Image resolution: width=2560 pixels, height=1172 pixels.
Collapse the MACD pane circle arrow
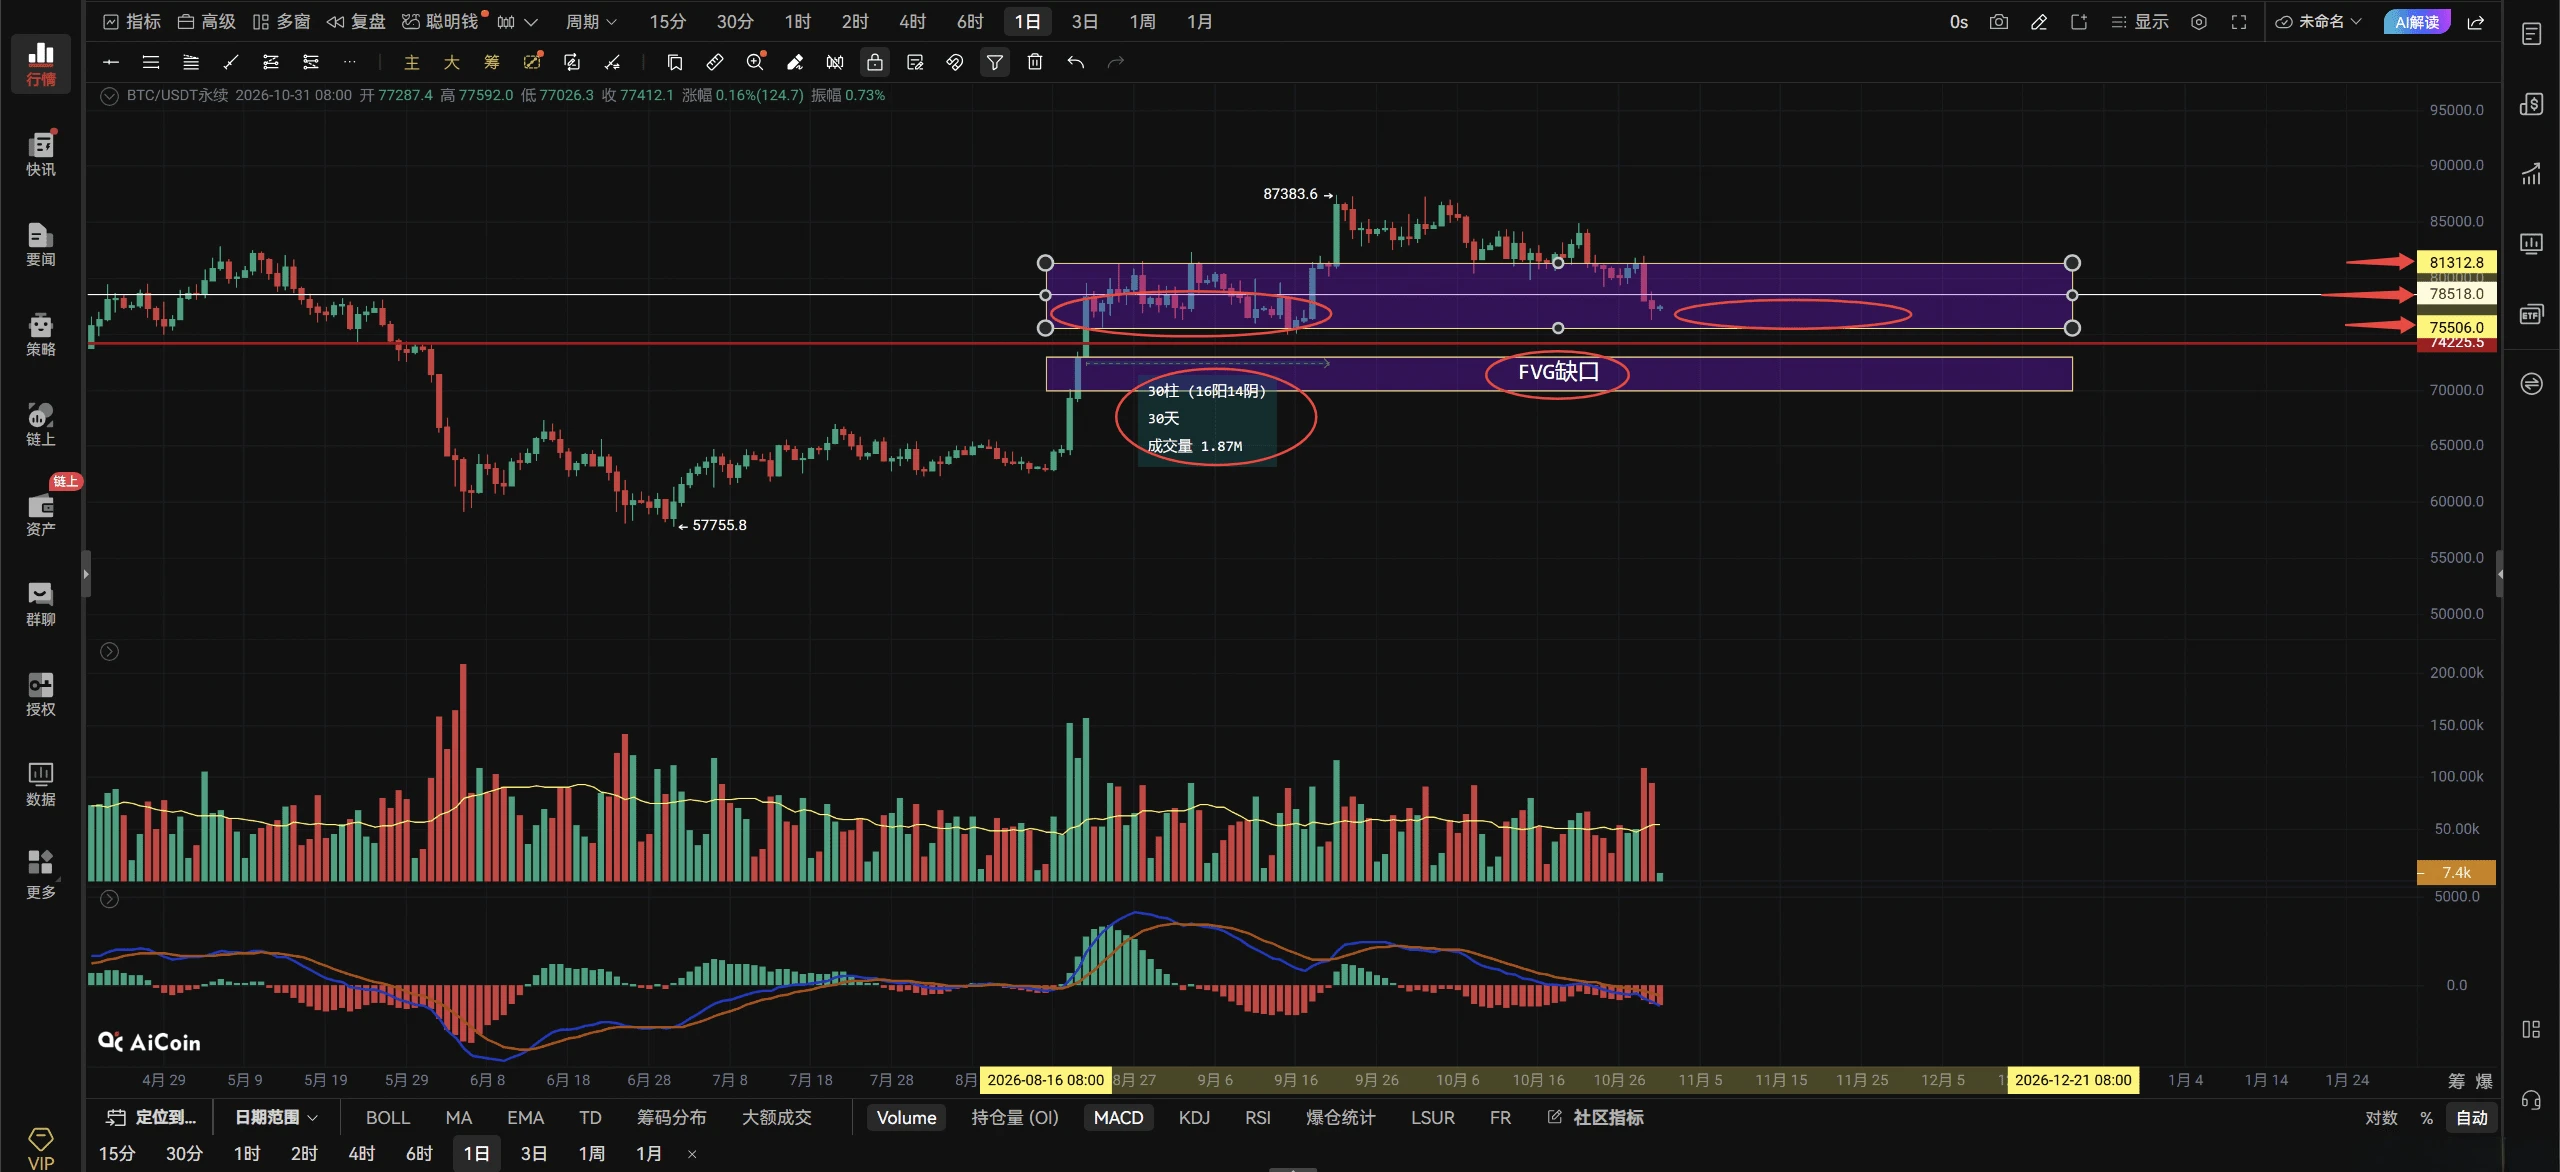(110, 899)
